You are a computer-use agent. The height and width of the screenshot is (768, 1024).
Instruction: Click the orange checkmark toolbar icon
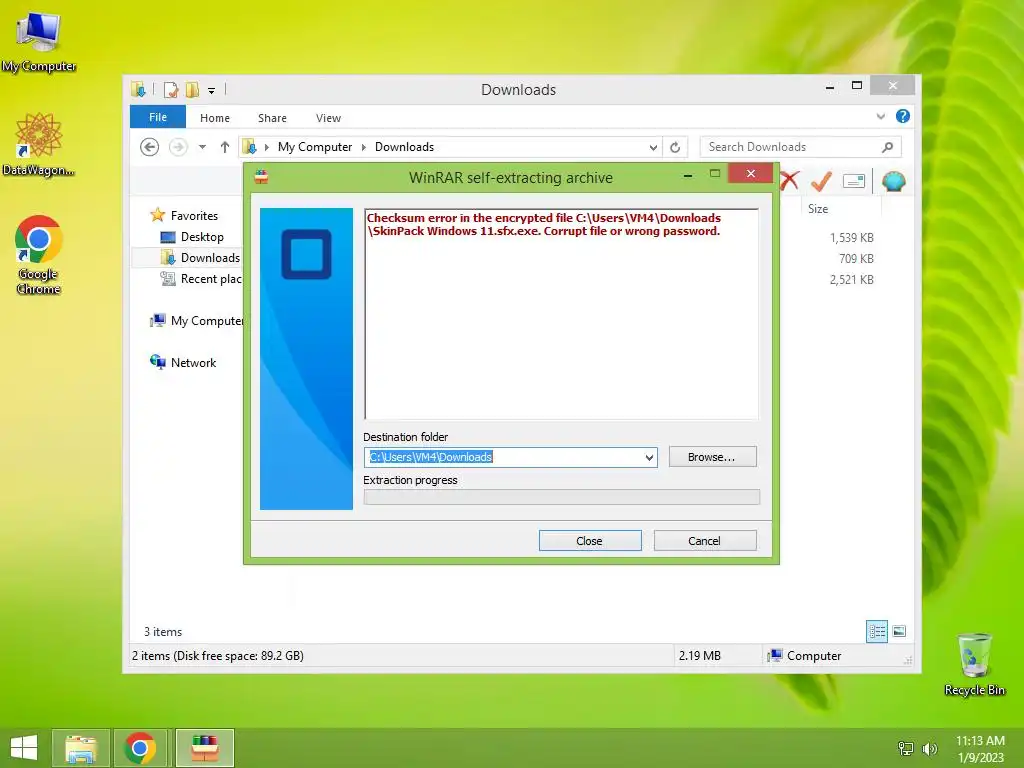[822, 181]
